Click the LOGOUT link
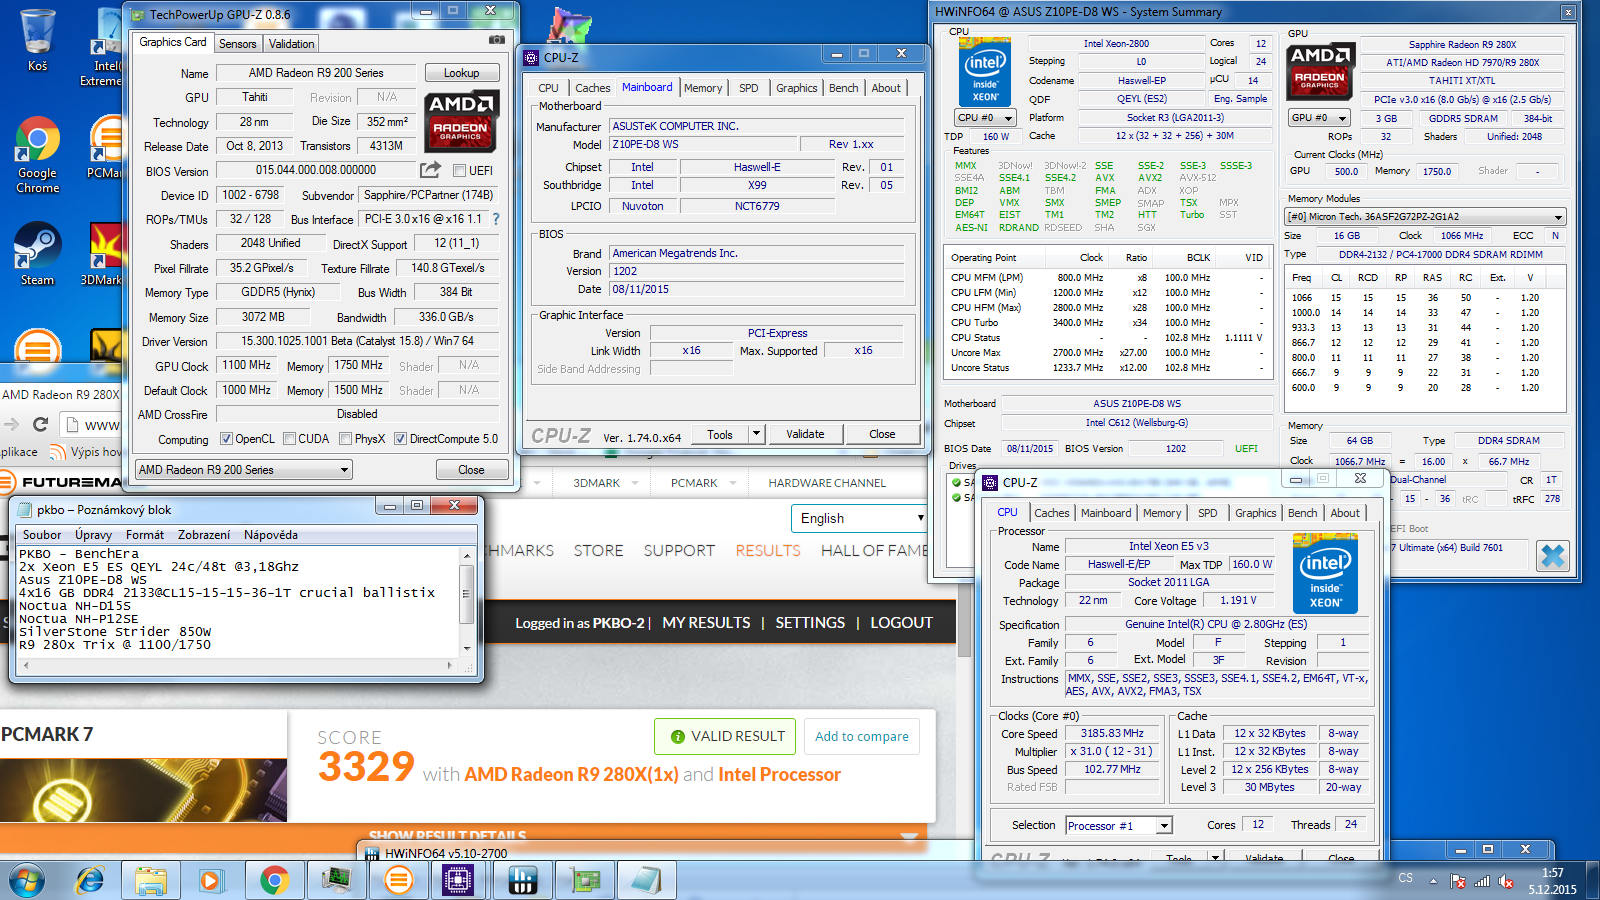 901,622
